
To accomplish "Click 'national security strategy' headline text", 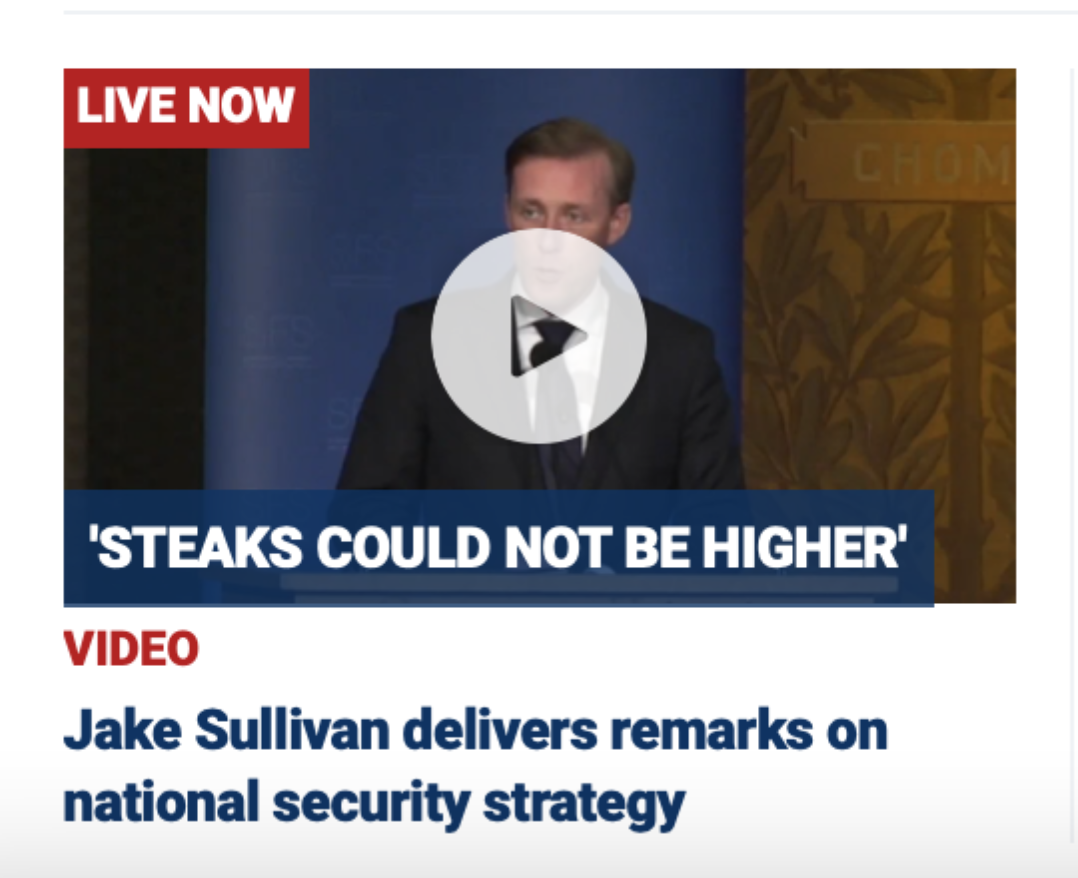I will [375, 803].
